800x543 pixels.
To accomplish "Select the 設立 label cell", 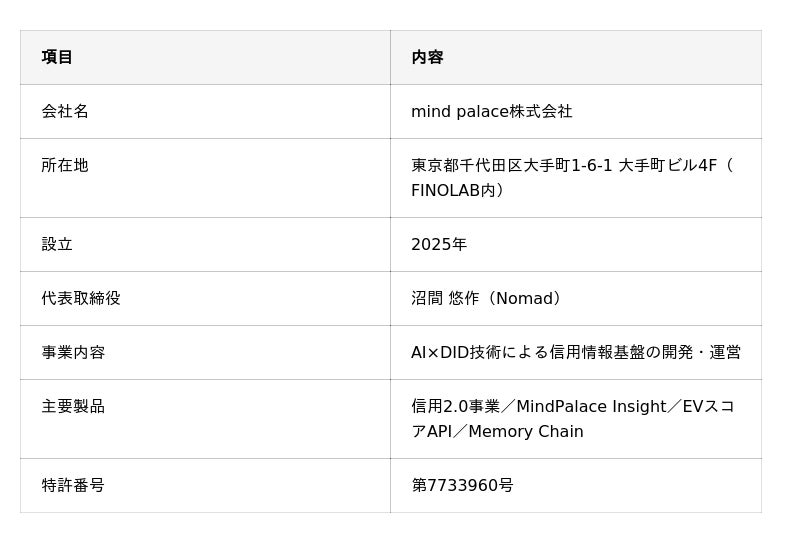I will click(x=57, y=244).
